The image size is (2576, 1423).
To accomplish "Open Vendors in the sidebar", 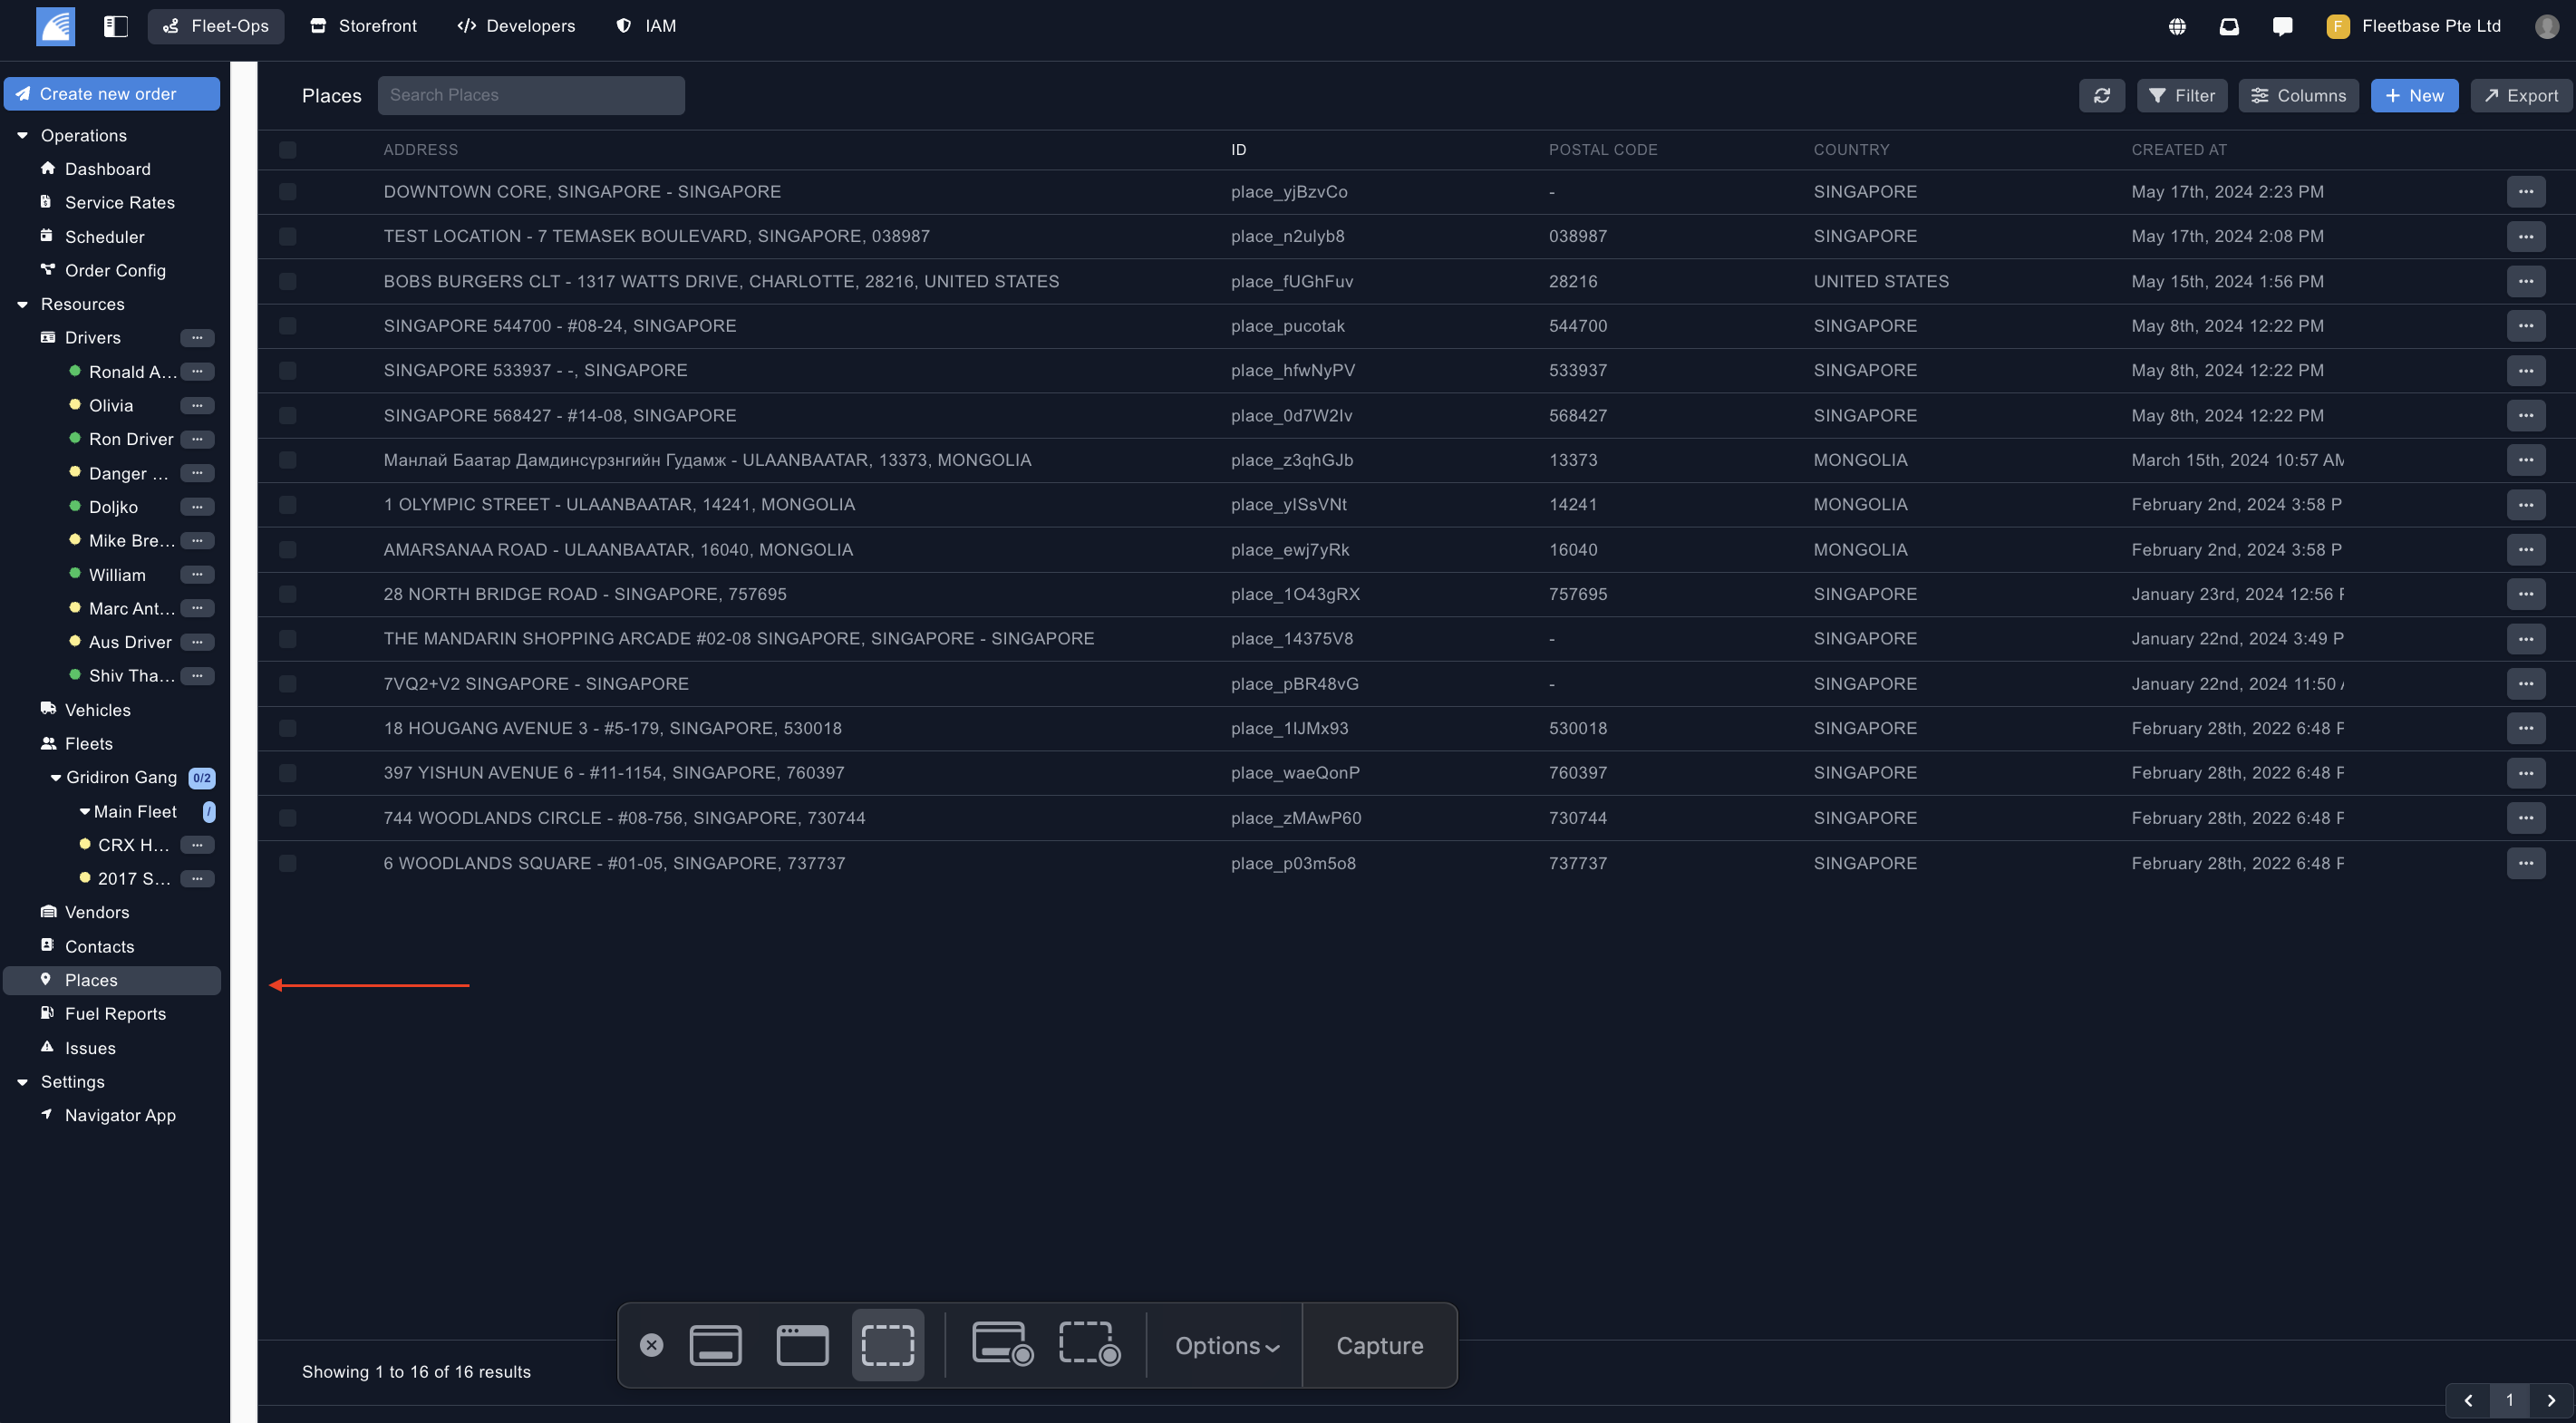I will [96, 912].
